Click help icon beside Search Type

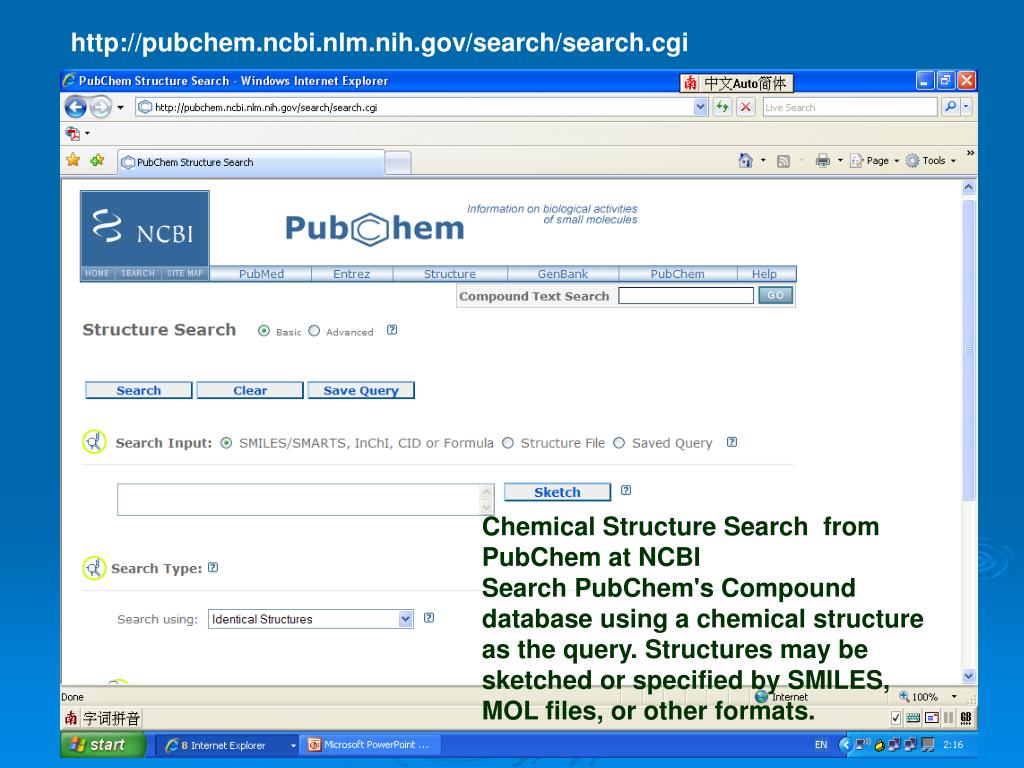tap(213, 568)
